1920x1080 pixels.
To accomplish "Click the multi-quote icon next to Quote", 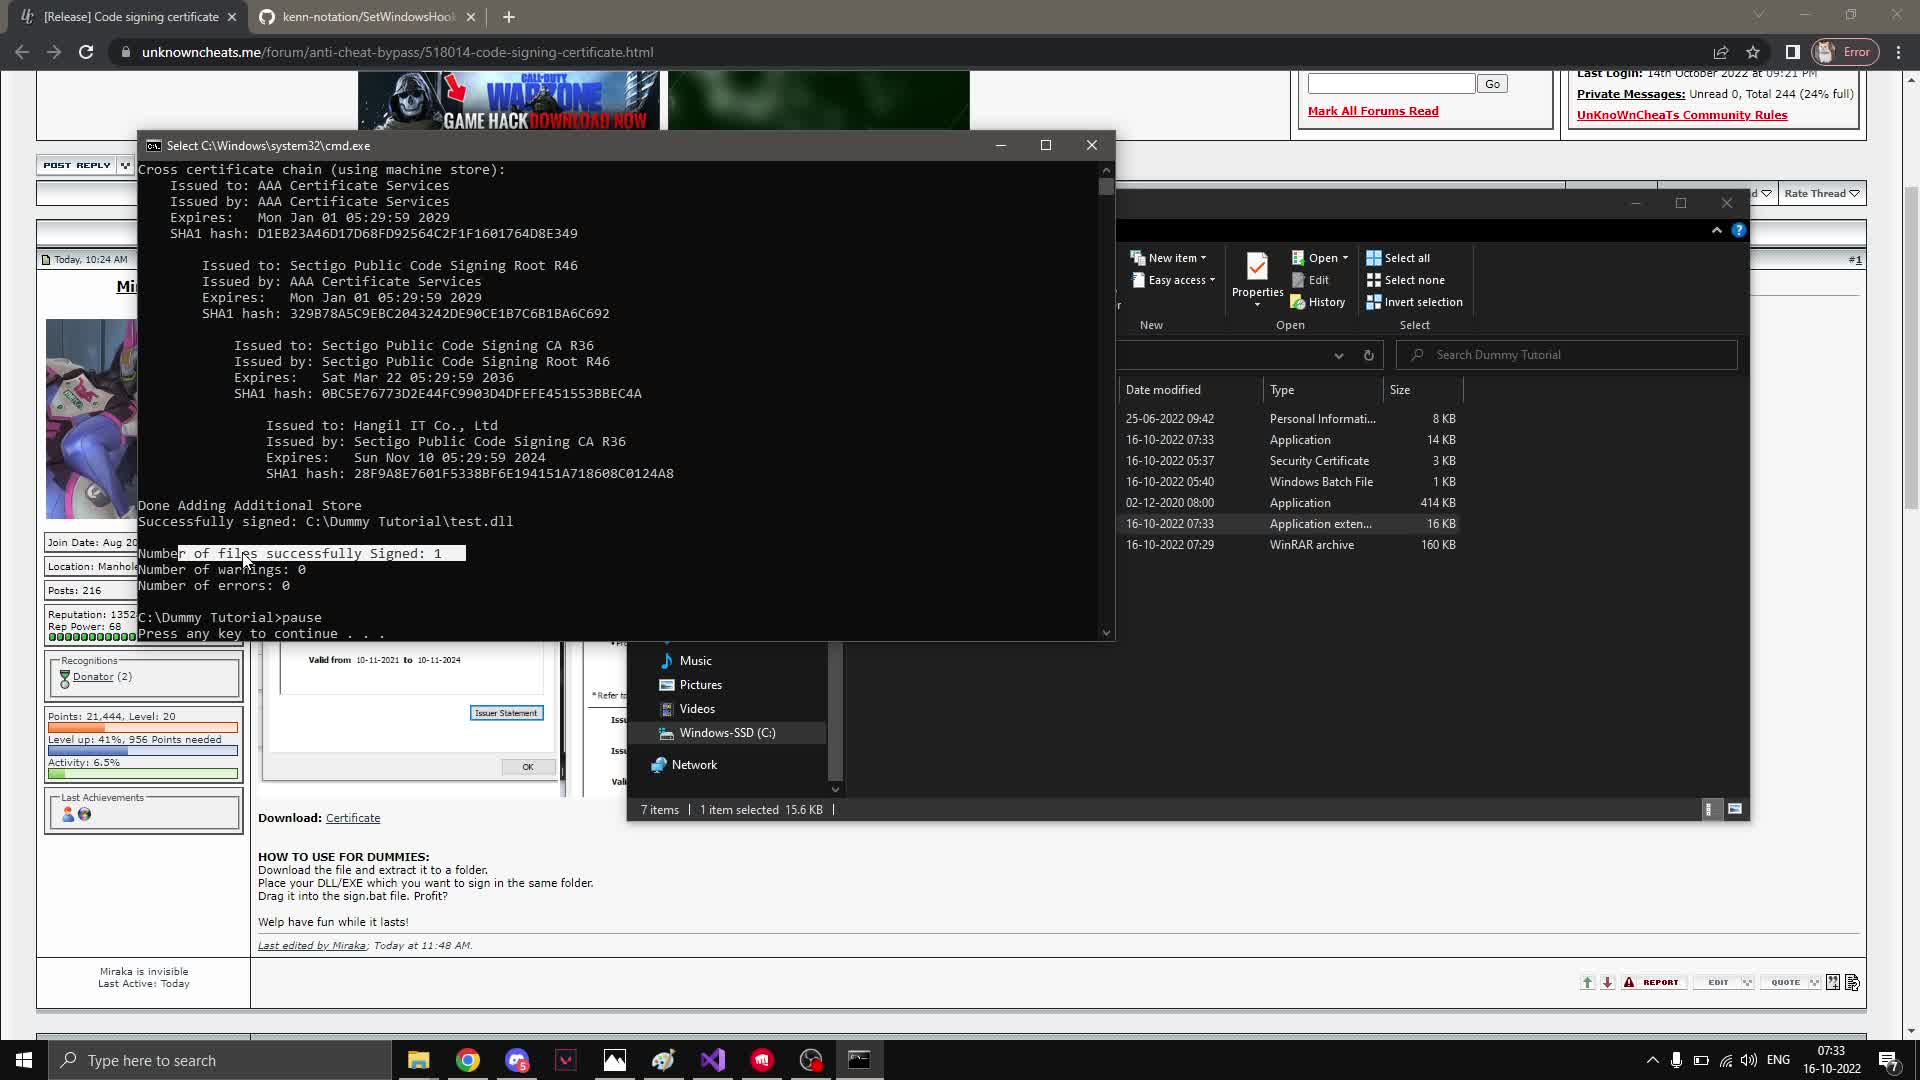I will [x=1833, y=982].
